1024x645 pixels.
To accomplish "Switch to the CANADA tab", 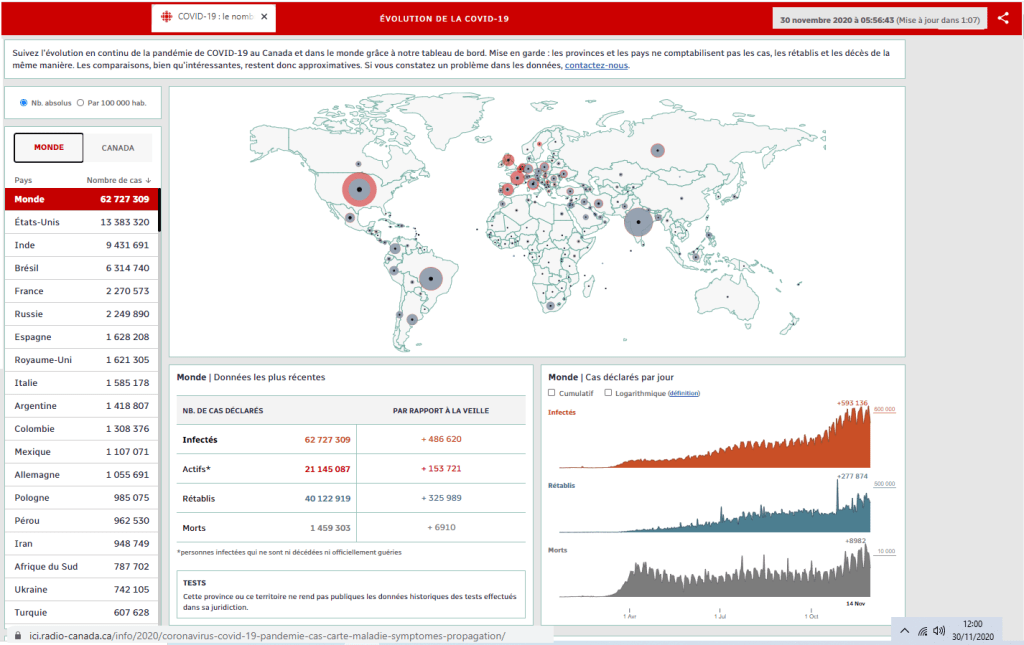I will coord(118,148).
